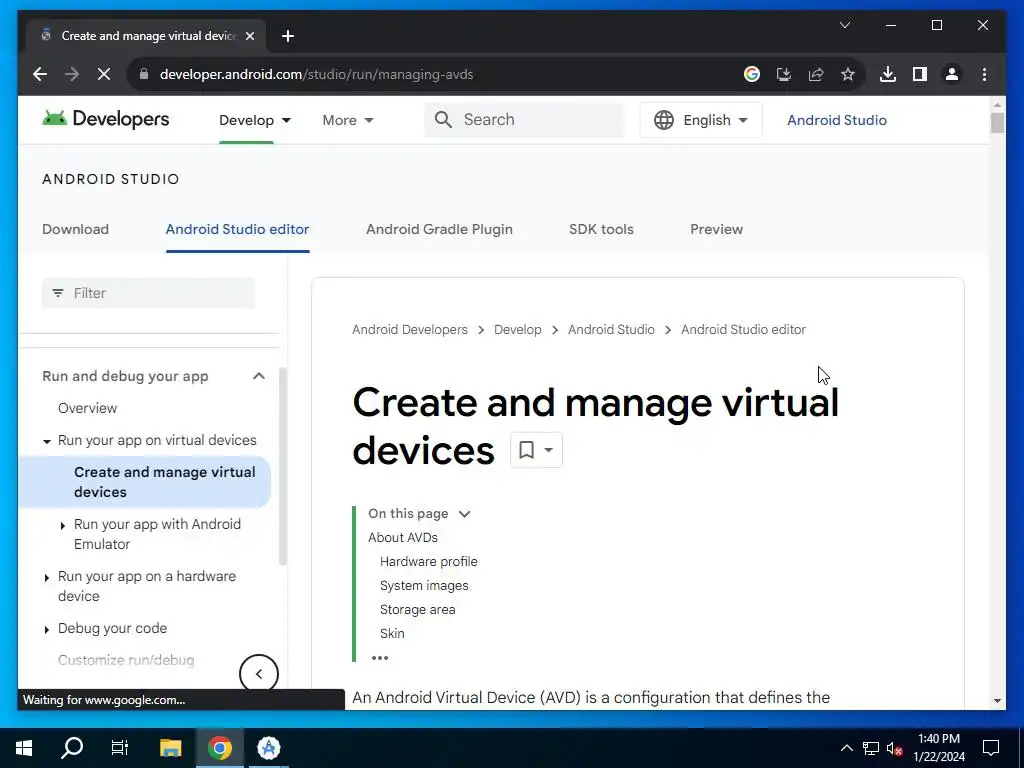1024x768 pixels.
Task: Jump to Hardware profile section
Action: [x=428, y=562]
